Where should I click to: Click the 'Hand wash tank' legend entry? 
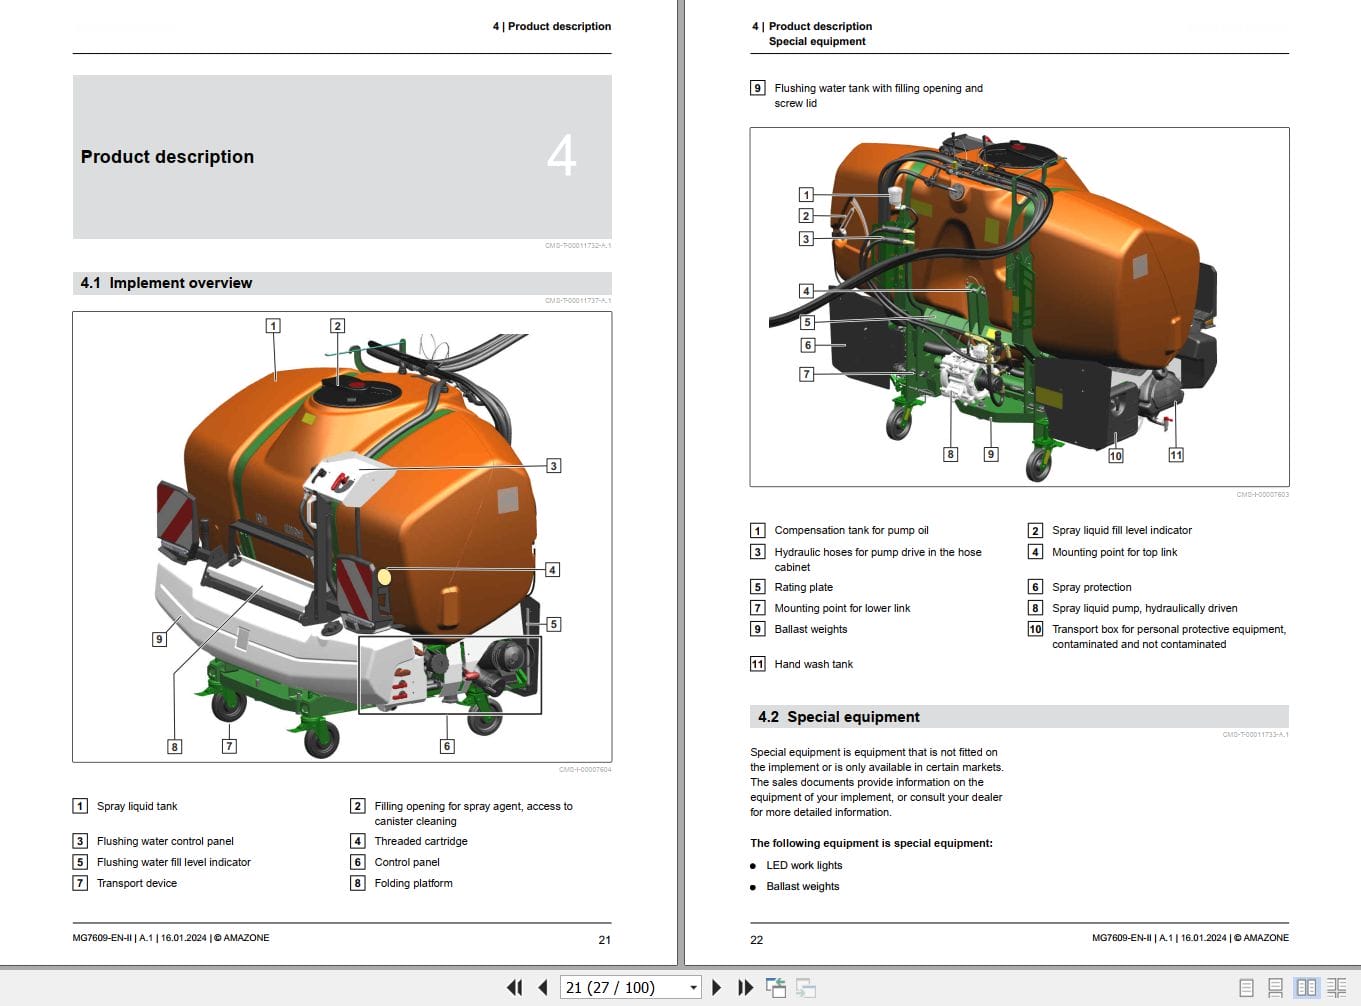pyautogui.click(x=813, y=664)
